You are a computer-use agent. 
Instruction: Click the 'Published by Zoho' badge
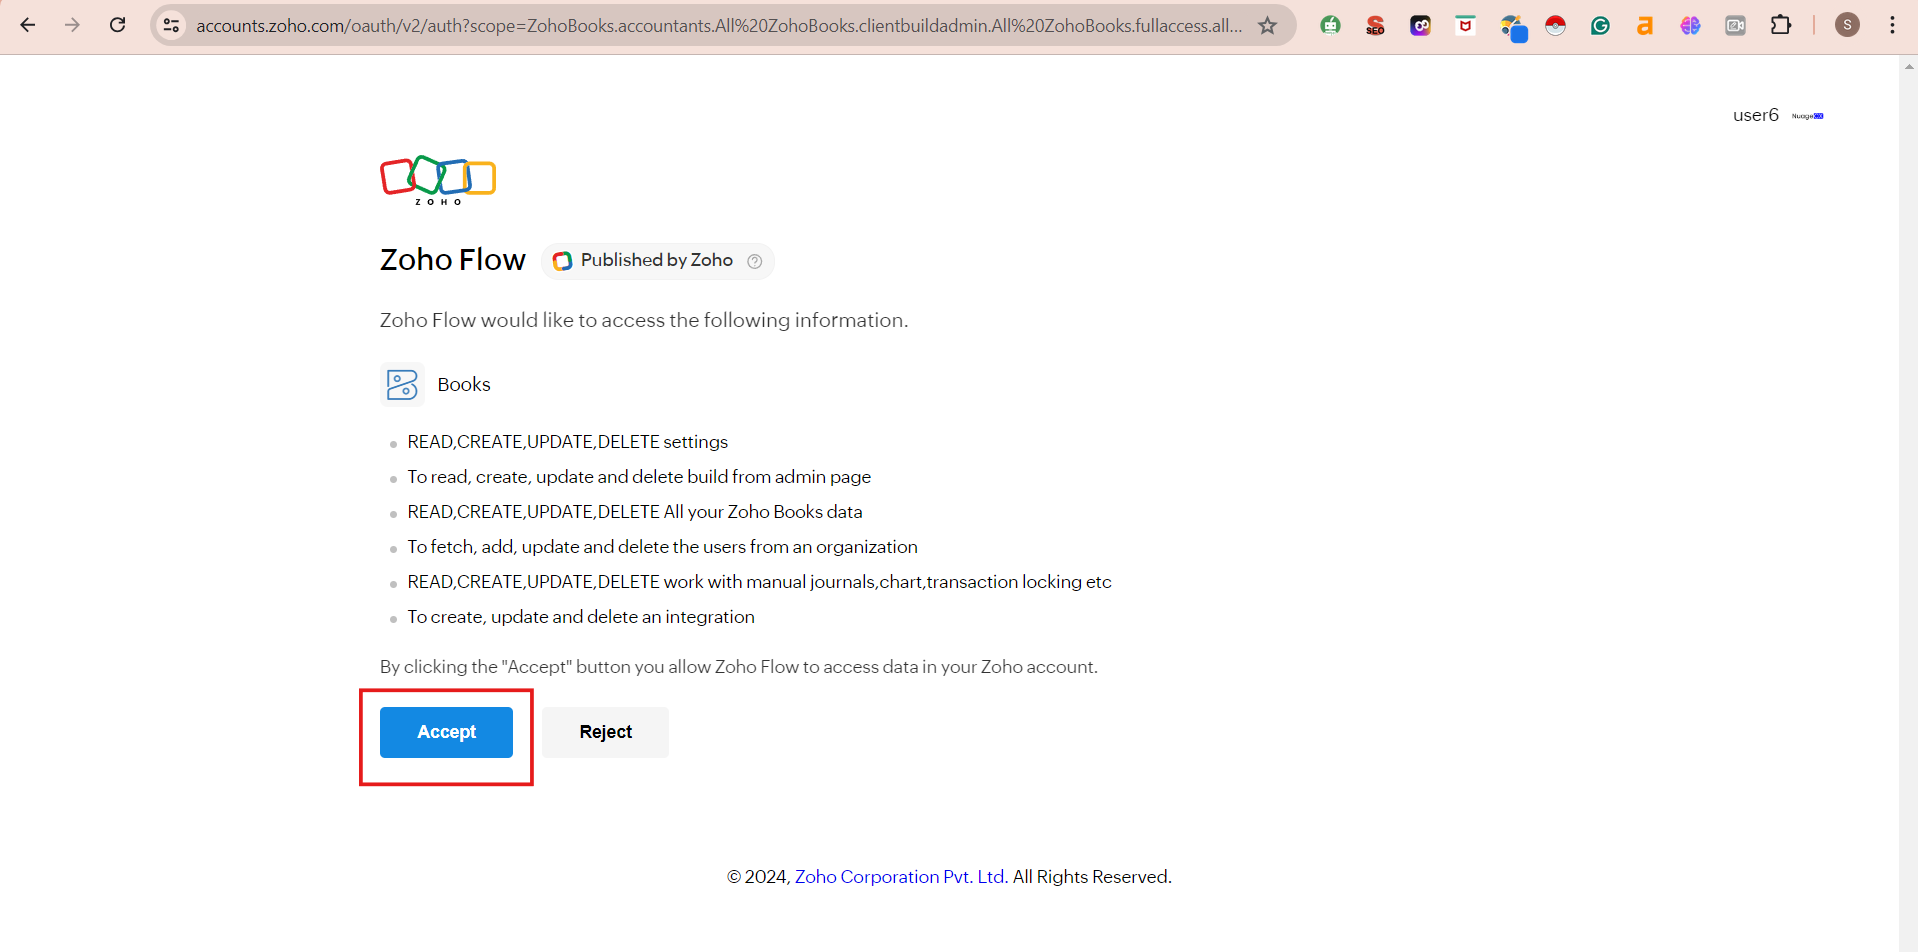point(657,261)
